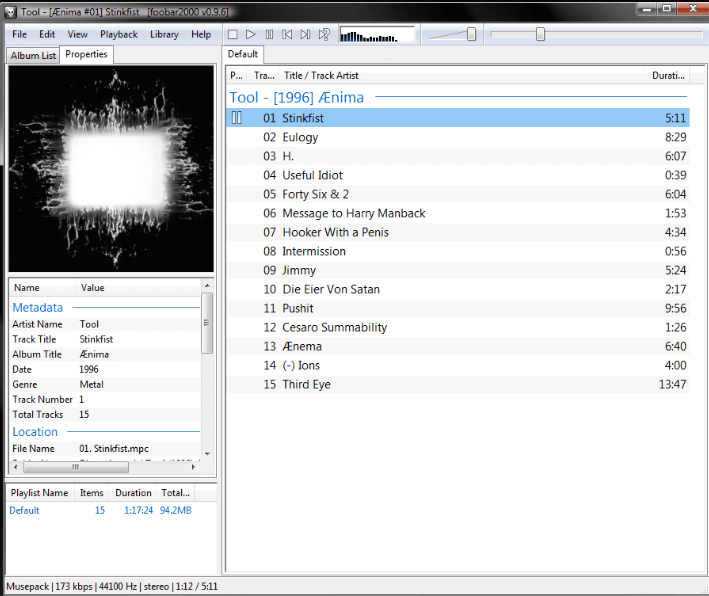Click the Album Title value Ænima
This screenshot has height=596, width=709.
pos(94,354)
